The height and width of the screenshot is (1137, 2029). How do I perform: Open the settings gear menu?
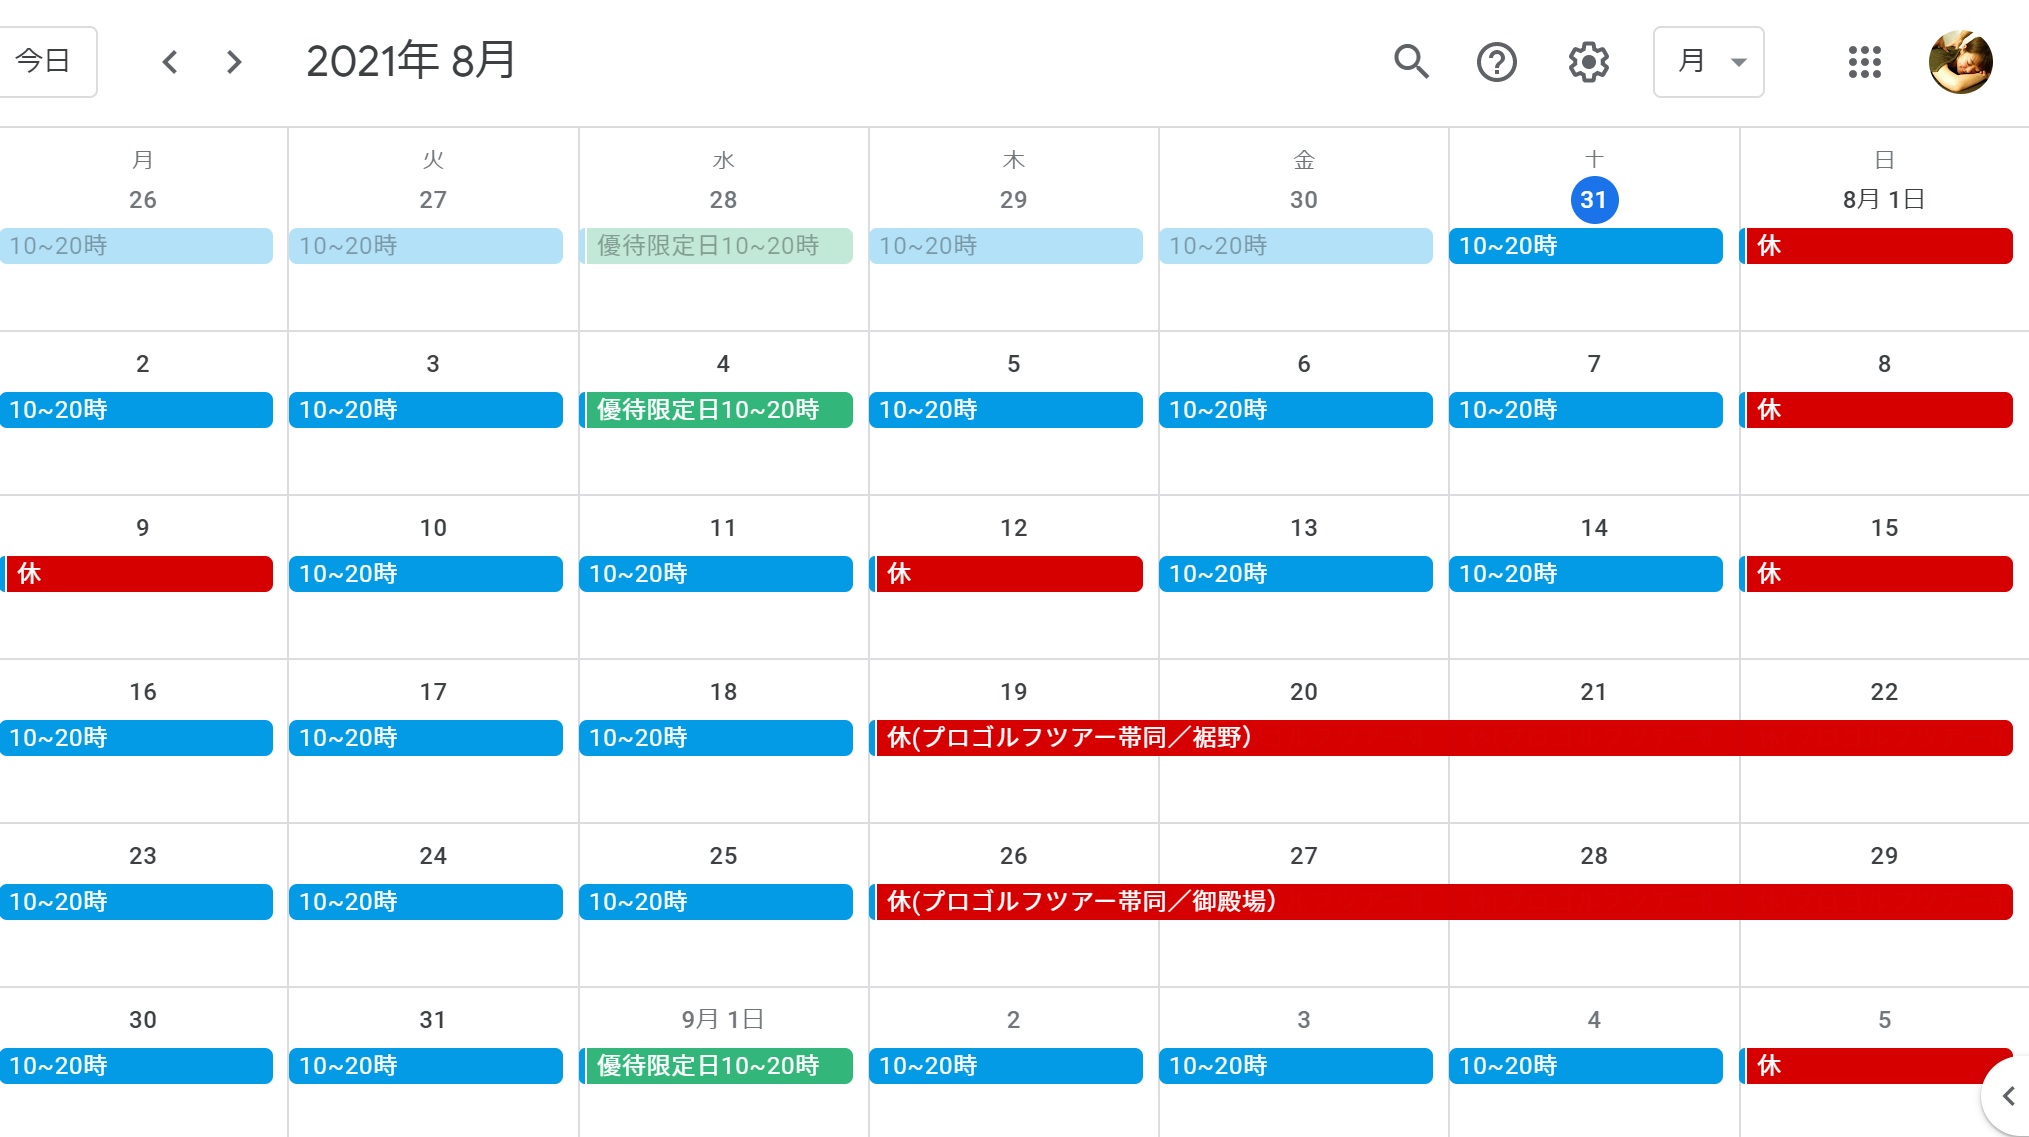point(1588,62)
